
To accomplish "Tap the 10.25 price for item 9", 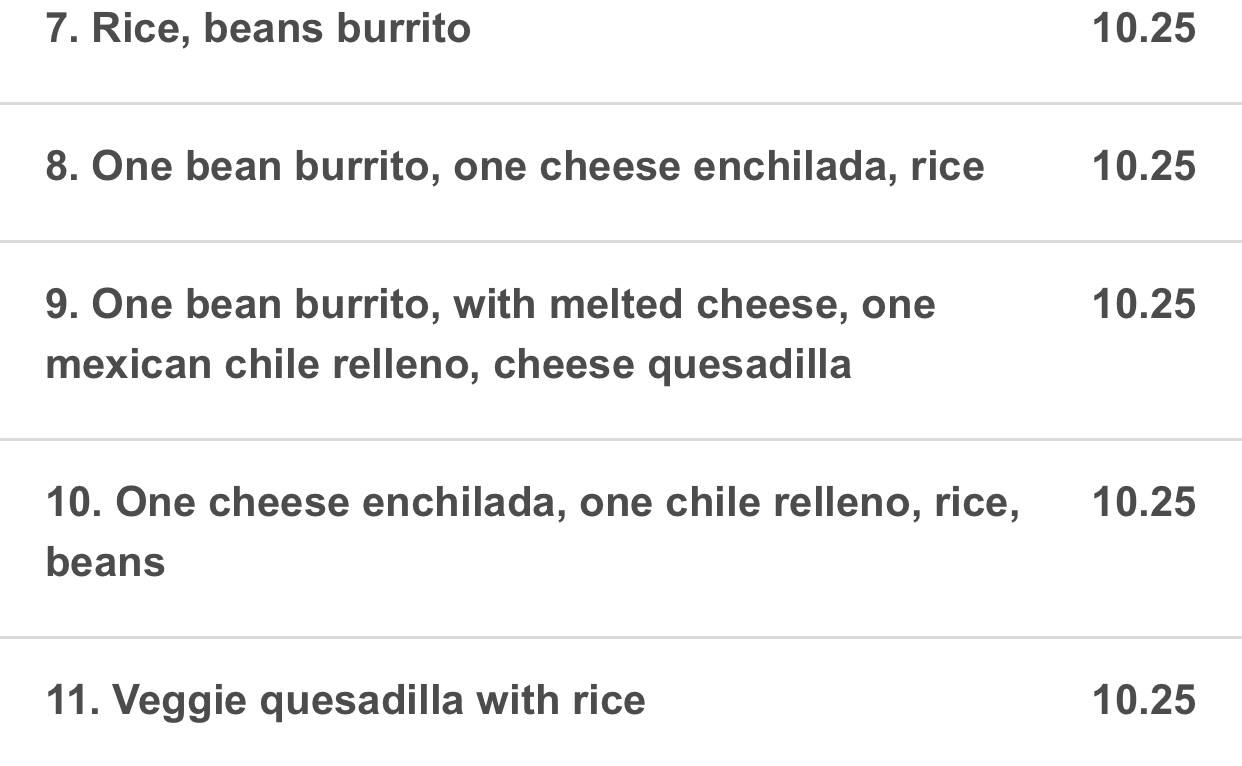I will (1143, 304).
